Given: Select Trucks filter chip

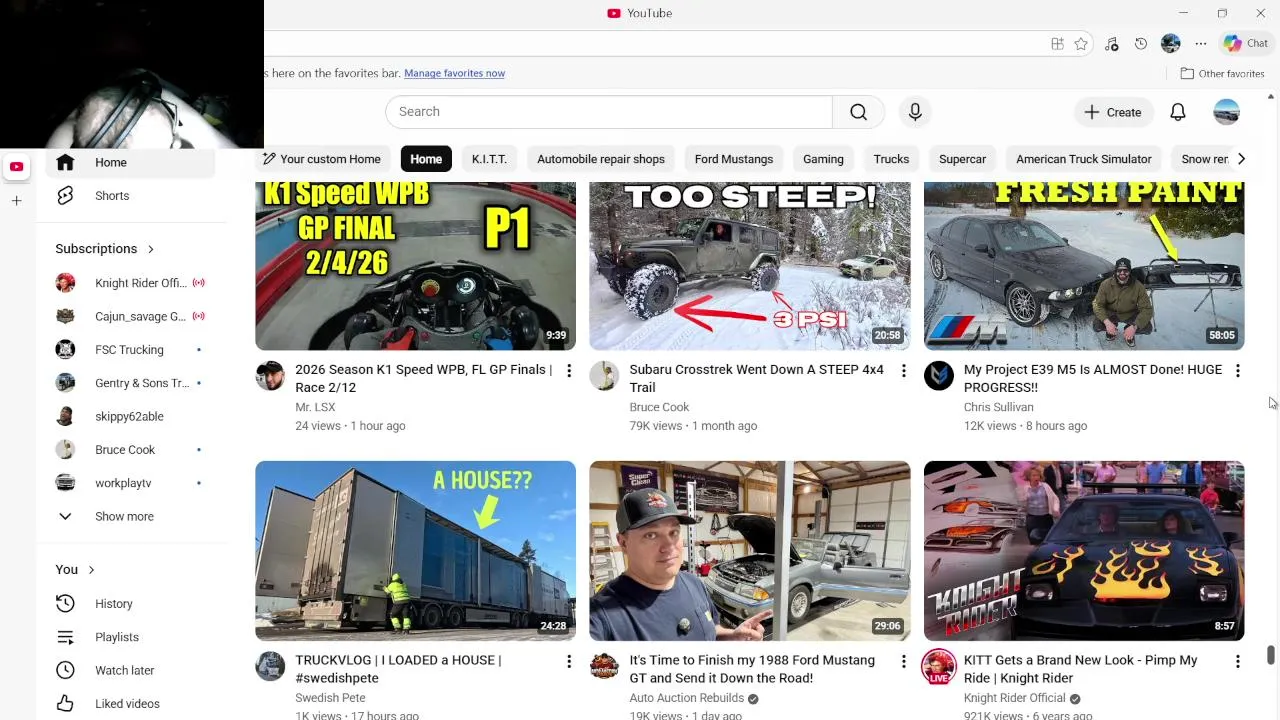Looking at the screenshot, I should [x=891, y=159].
